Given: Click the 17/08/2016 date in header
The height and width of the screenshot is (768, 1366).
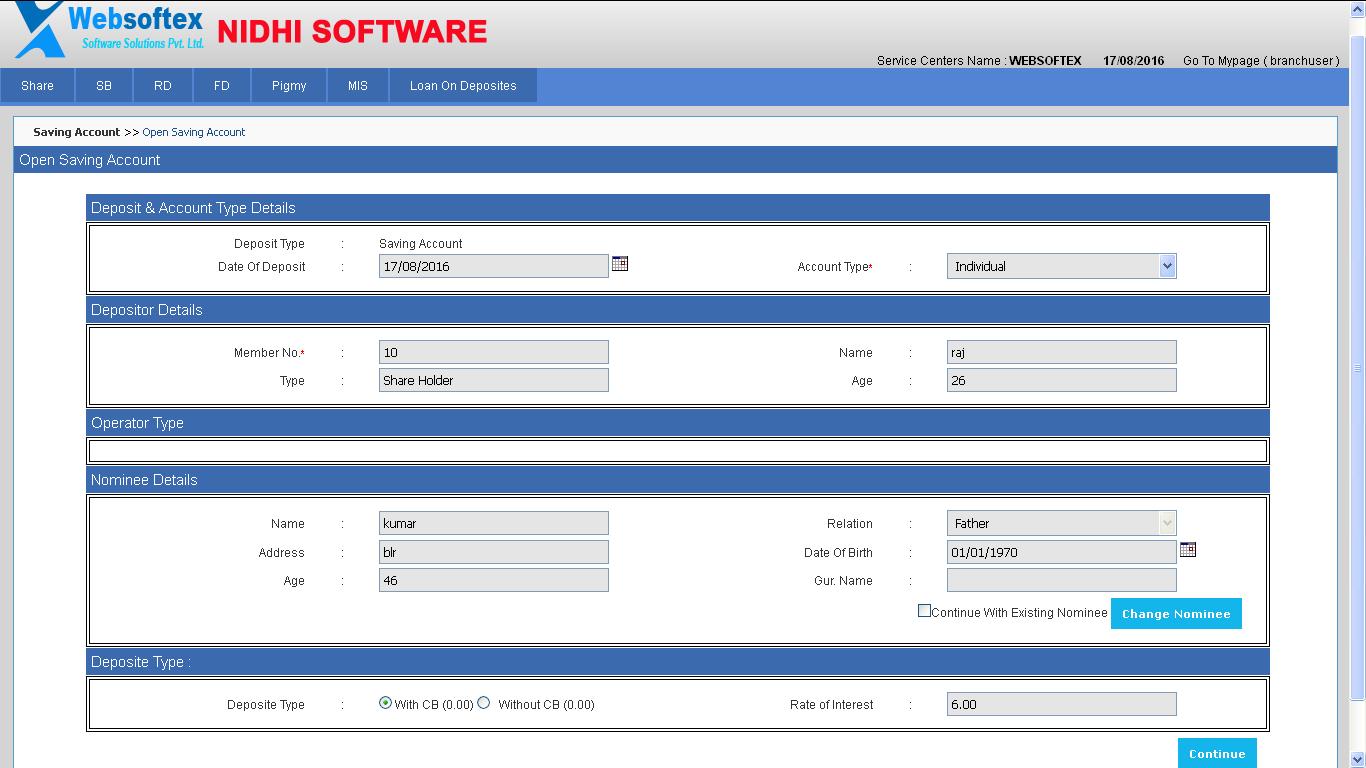Looking at the screenshot, I should 1133,60.
